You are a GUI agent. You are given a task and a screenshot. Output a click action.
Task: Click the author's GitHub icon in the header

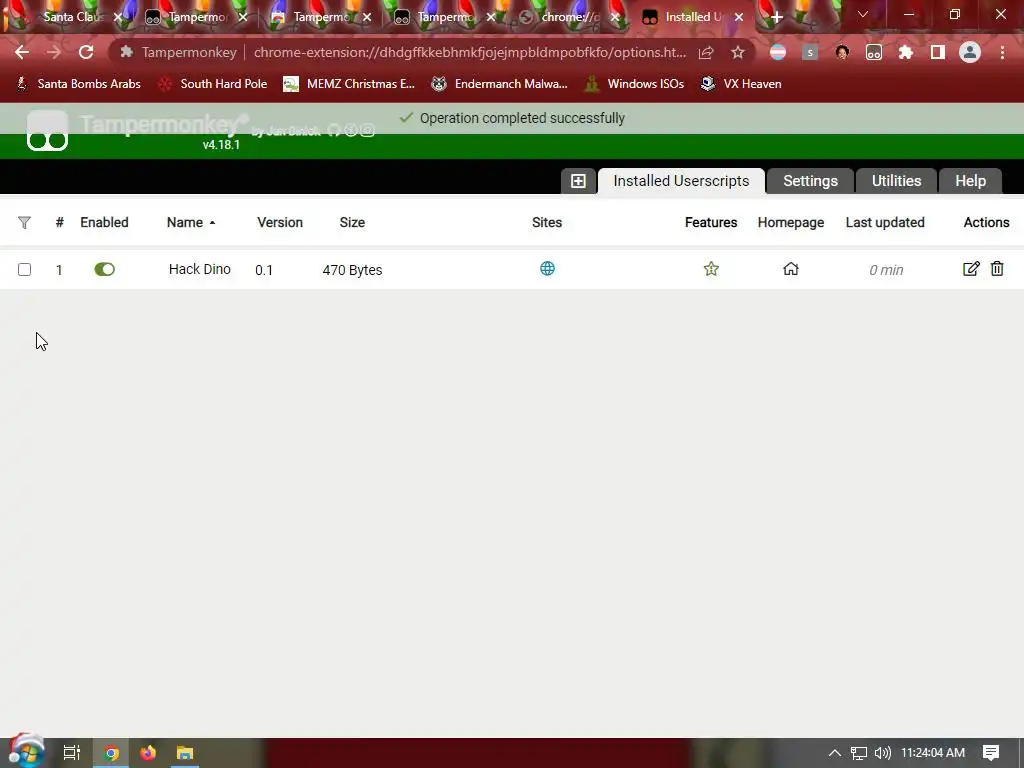(x=334, y=131)
